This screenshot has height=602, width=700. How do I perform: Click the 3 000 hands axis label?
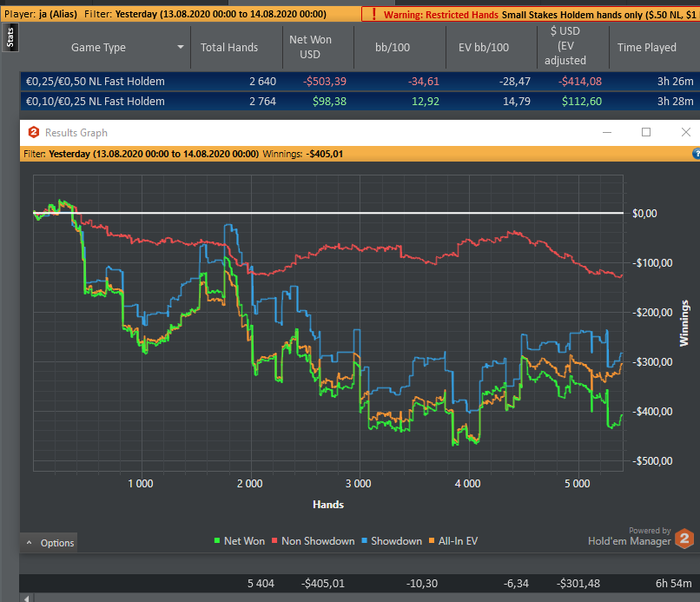358,484
